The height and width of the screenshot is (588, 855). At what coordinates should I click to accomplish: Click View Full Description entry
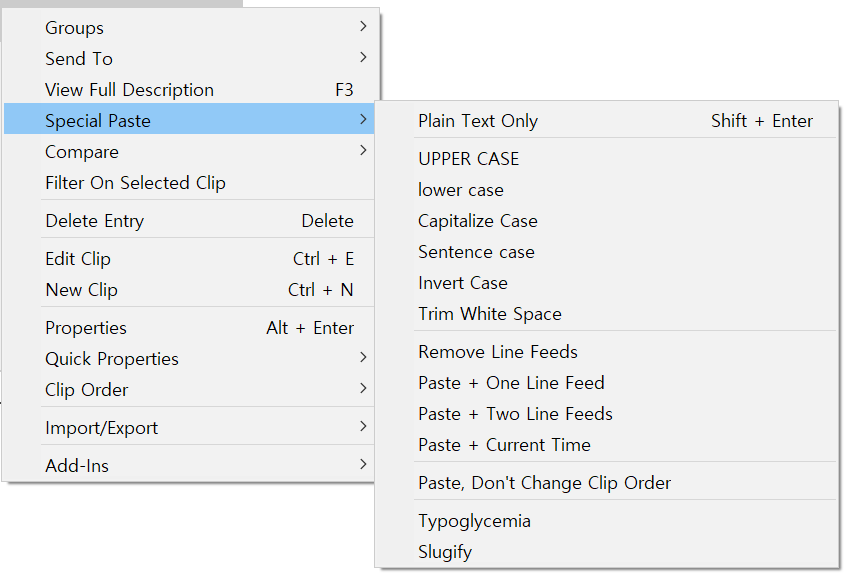[129, 90]
